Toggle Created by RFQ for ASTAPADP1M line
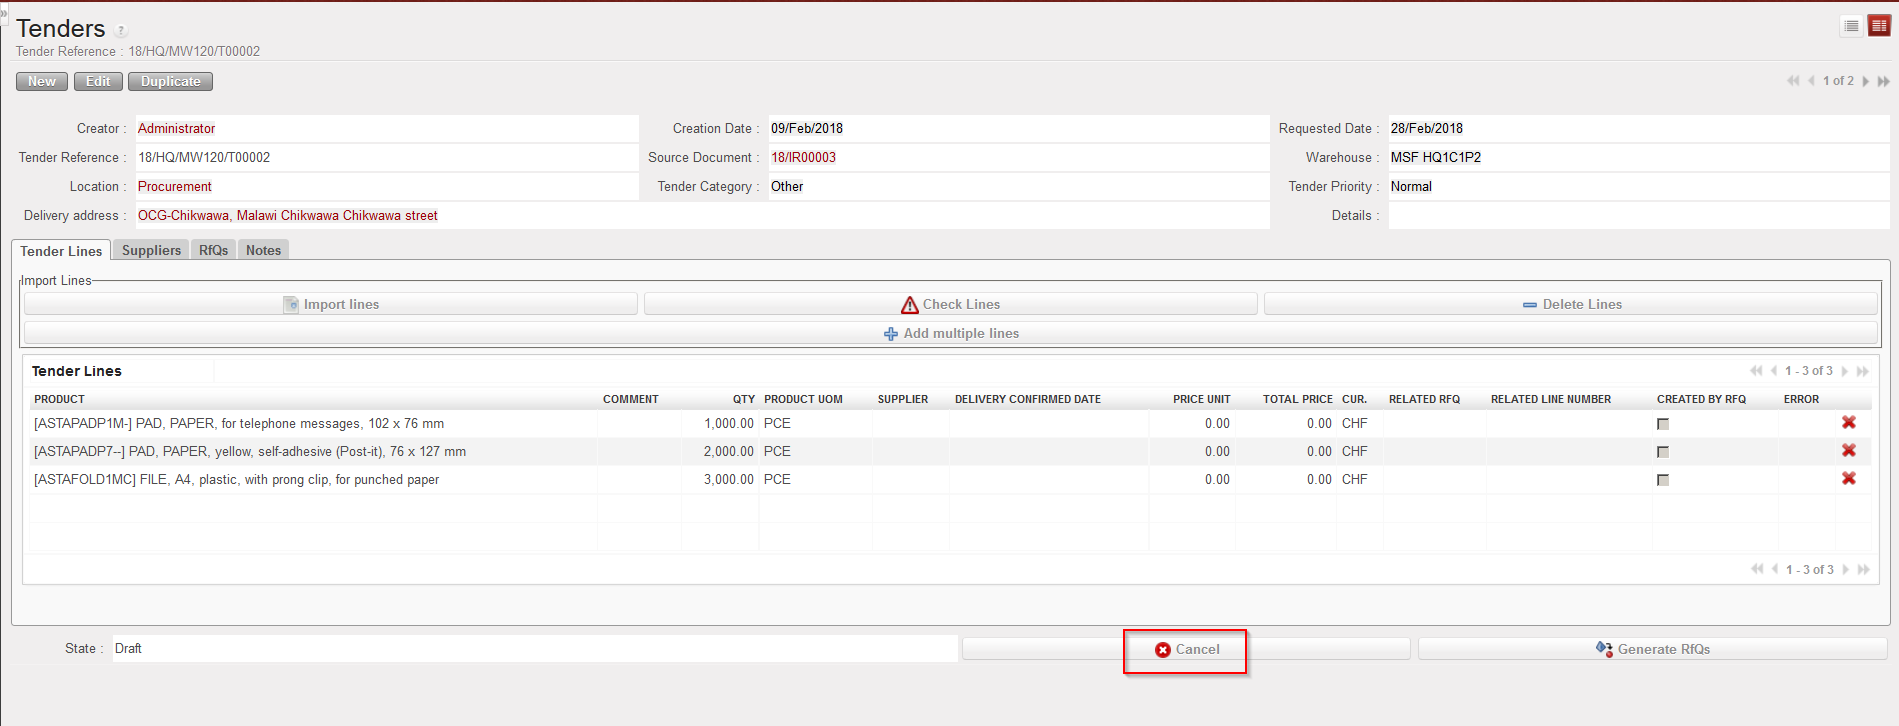This screenshot has width=1899, height=726. coord(1663,424)
